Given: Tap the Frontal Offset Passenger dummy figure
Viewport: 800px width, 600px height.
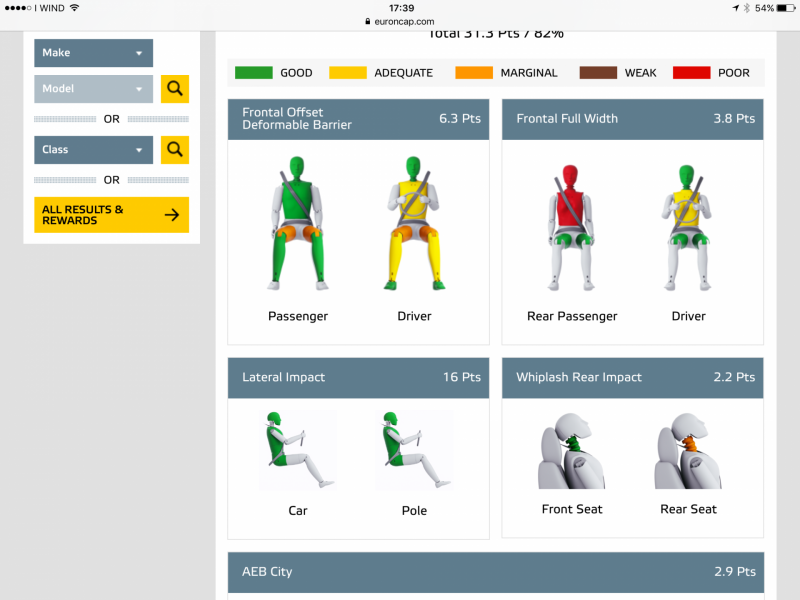Looking at the screenshot, I should tap(298, 223).
